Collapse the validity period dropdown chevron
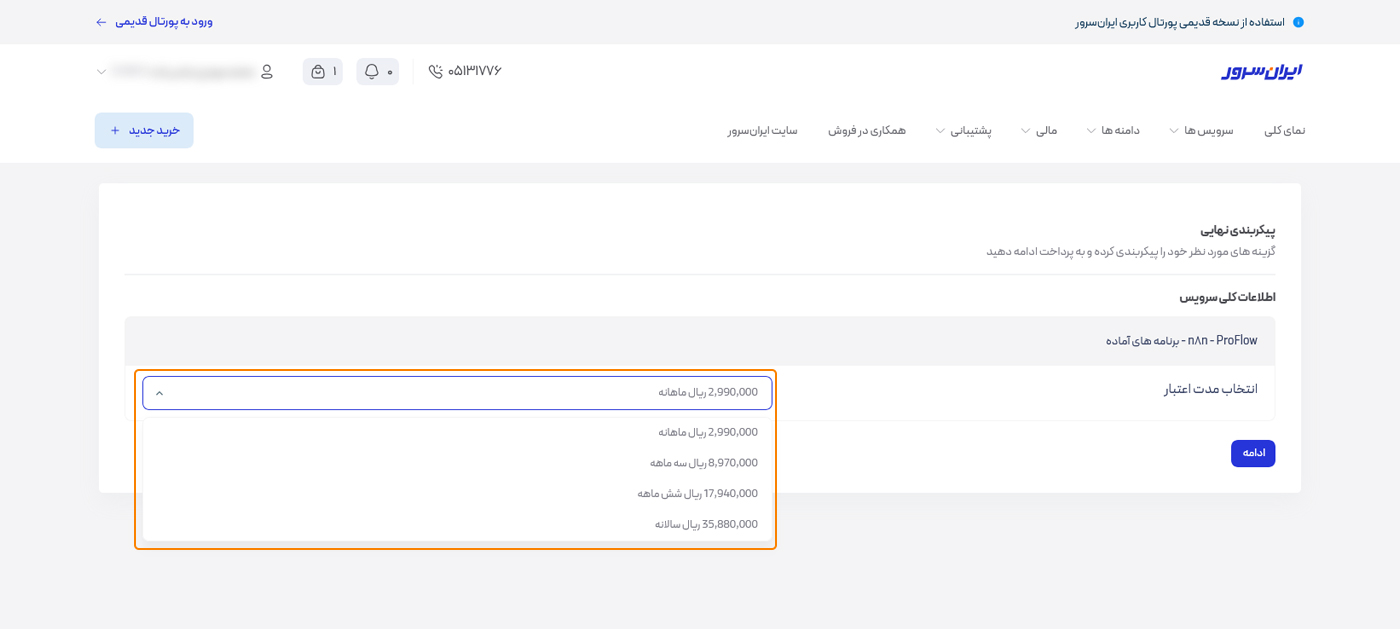 [x=160, y=393]
